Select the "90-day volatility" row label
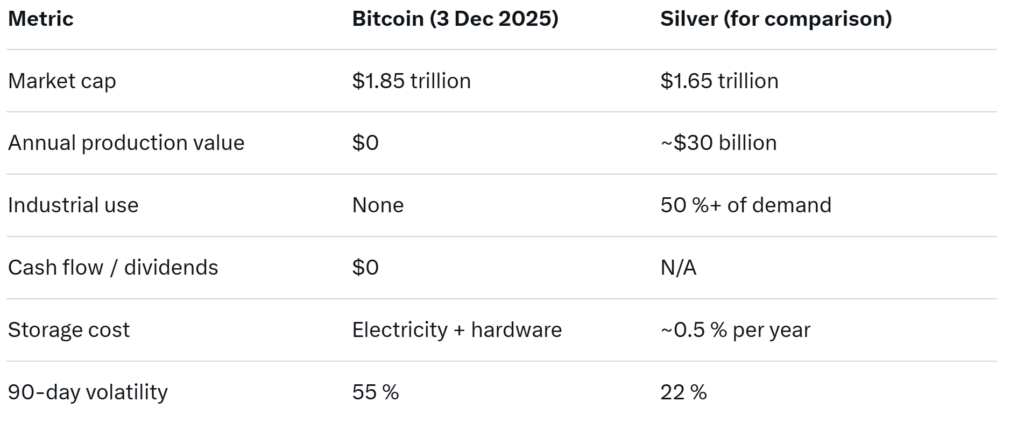 click(88, 392)
